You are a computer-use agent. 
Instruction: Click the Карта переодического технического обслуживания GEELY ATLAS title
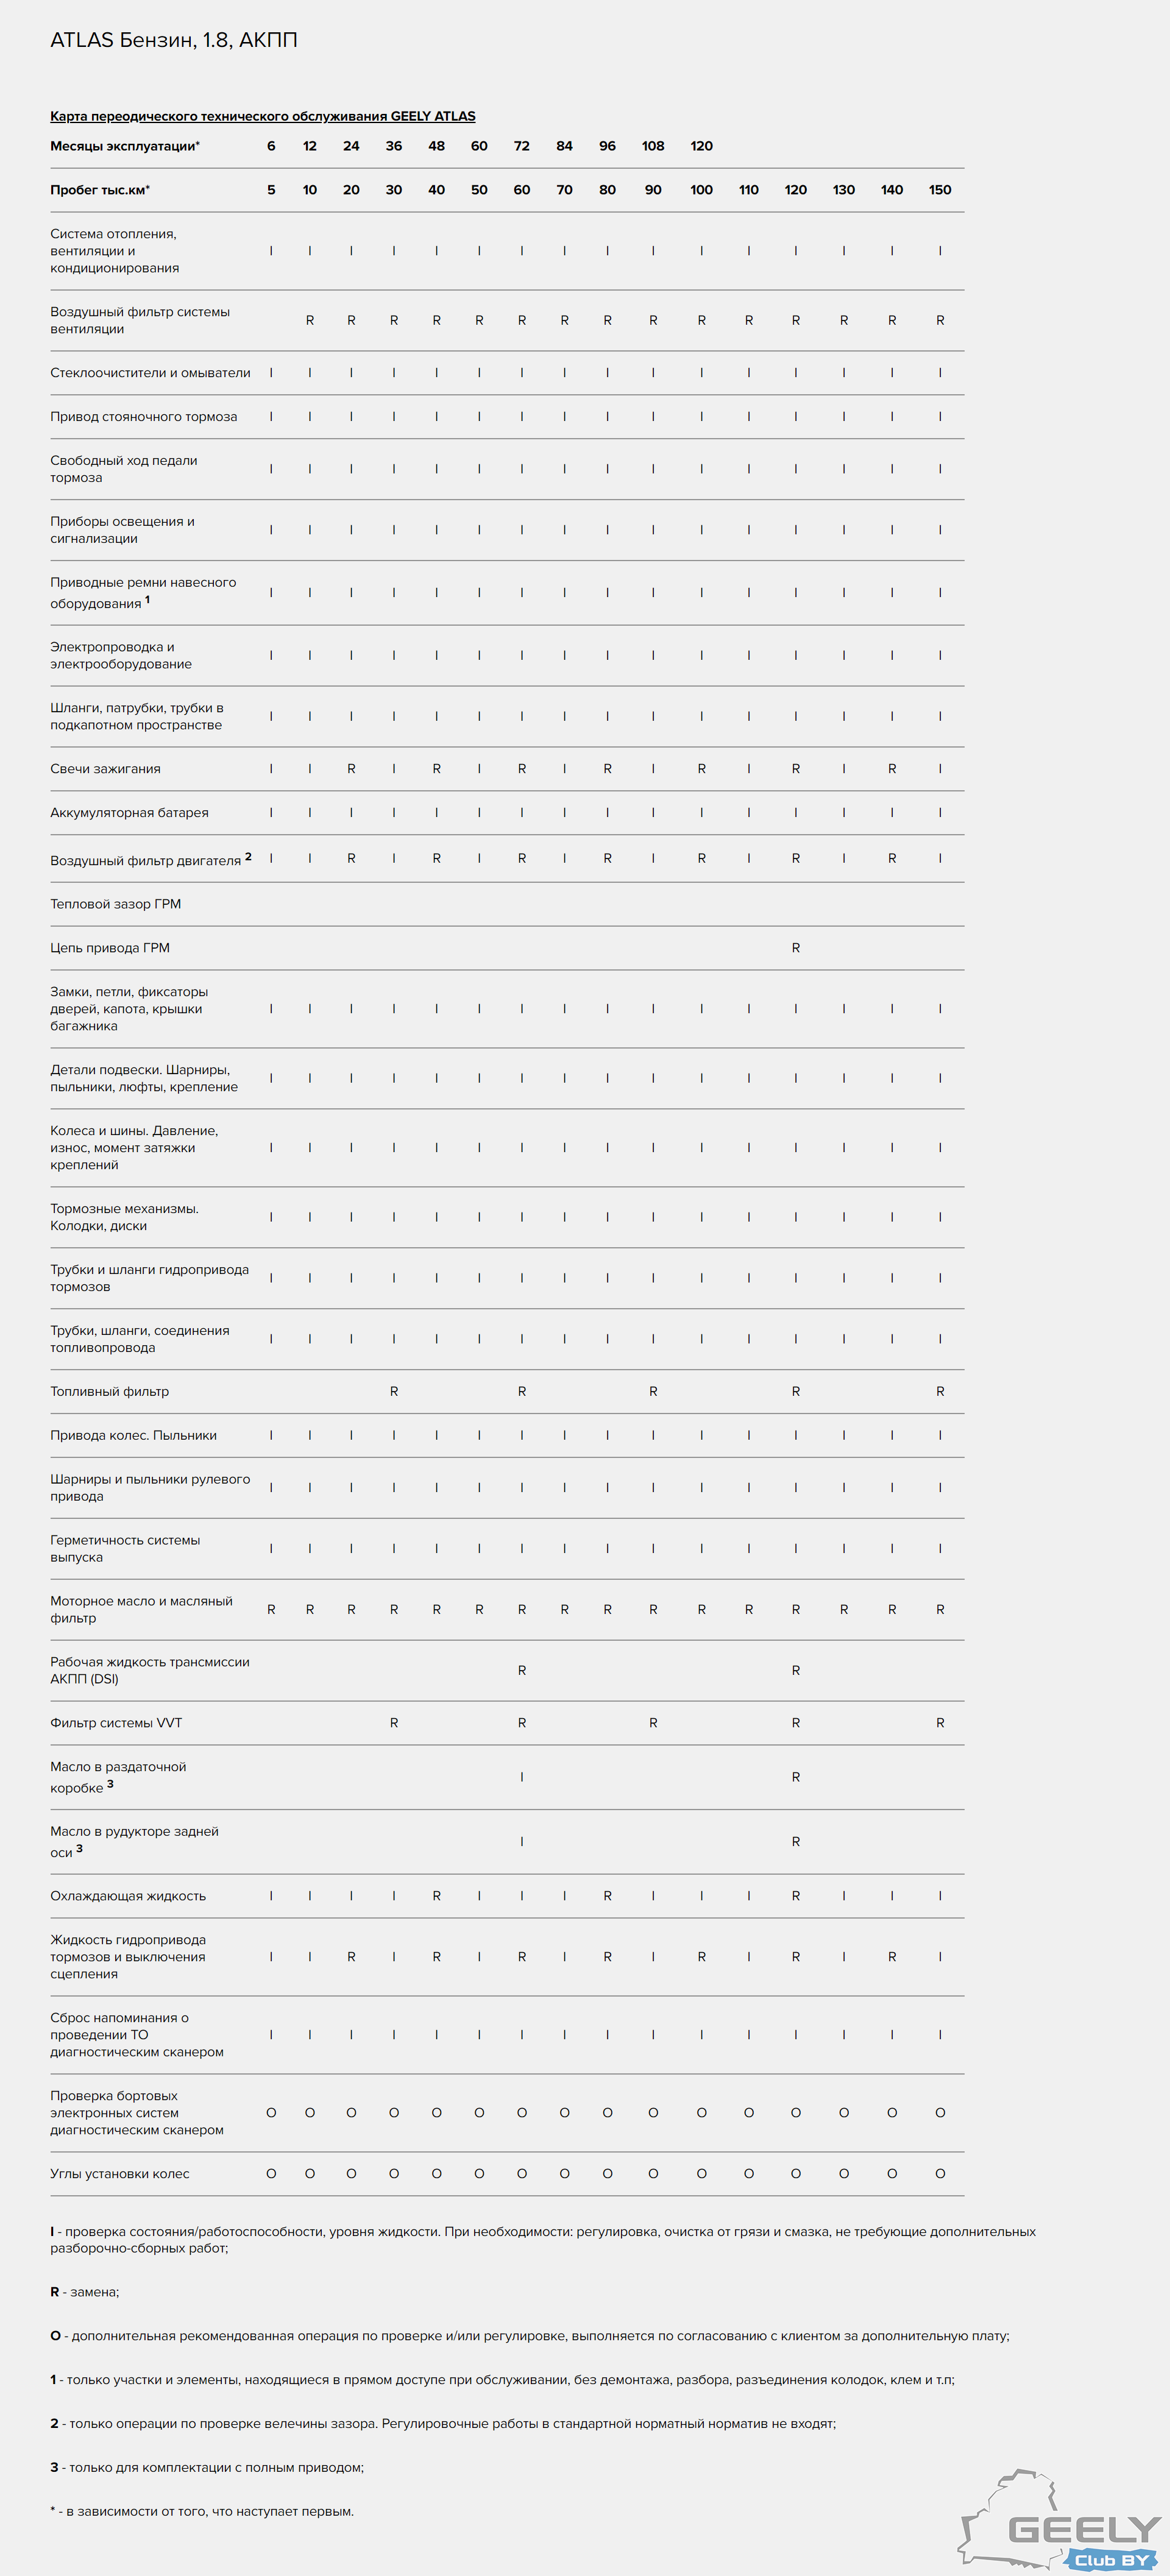click(x=263, y=116)
